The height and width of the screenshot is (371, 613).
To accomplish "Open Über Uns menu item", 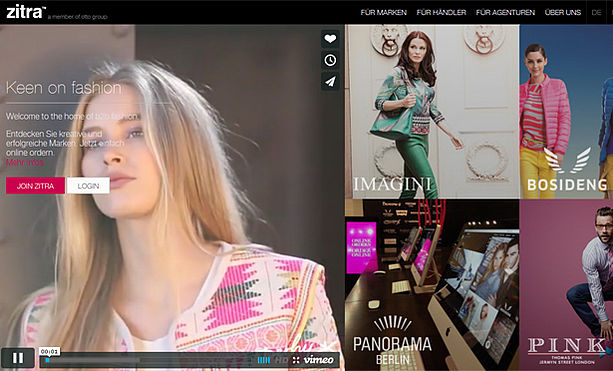I will [x=563, y=13].
